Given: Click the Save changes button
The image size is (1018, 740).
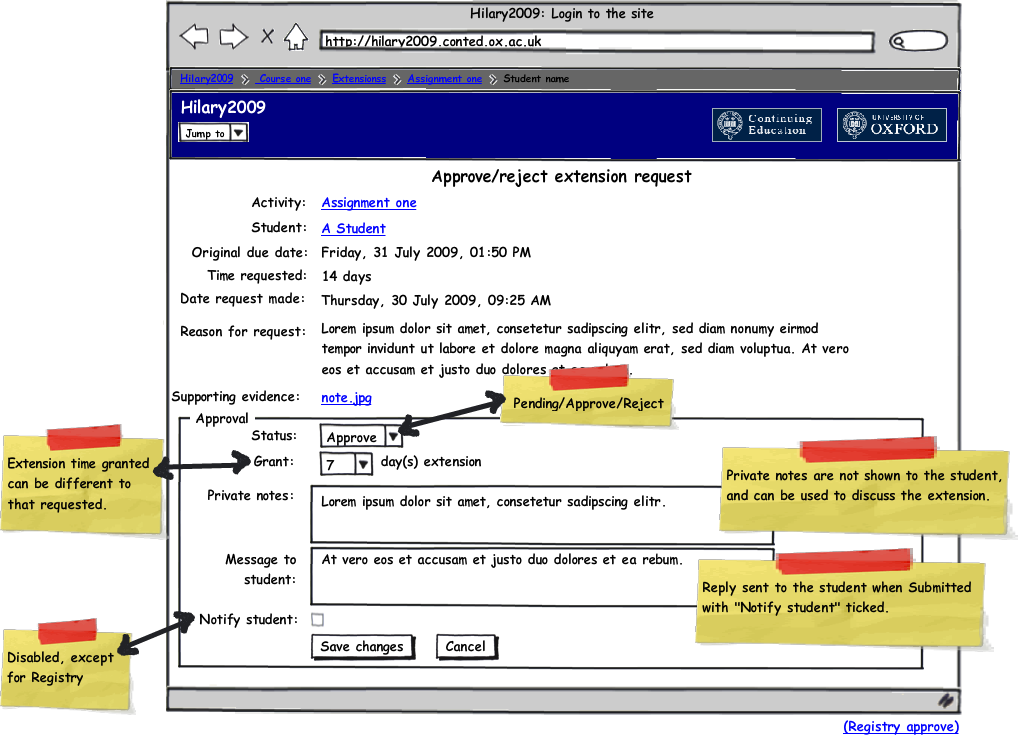Looking at the screenshot, I should pos(362,647).
